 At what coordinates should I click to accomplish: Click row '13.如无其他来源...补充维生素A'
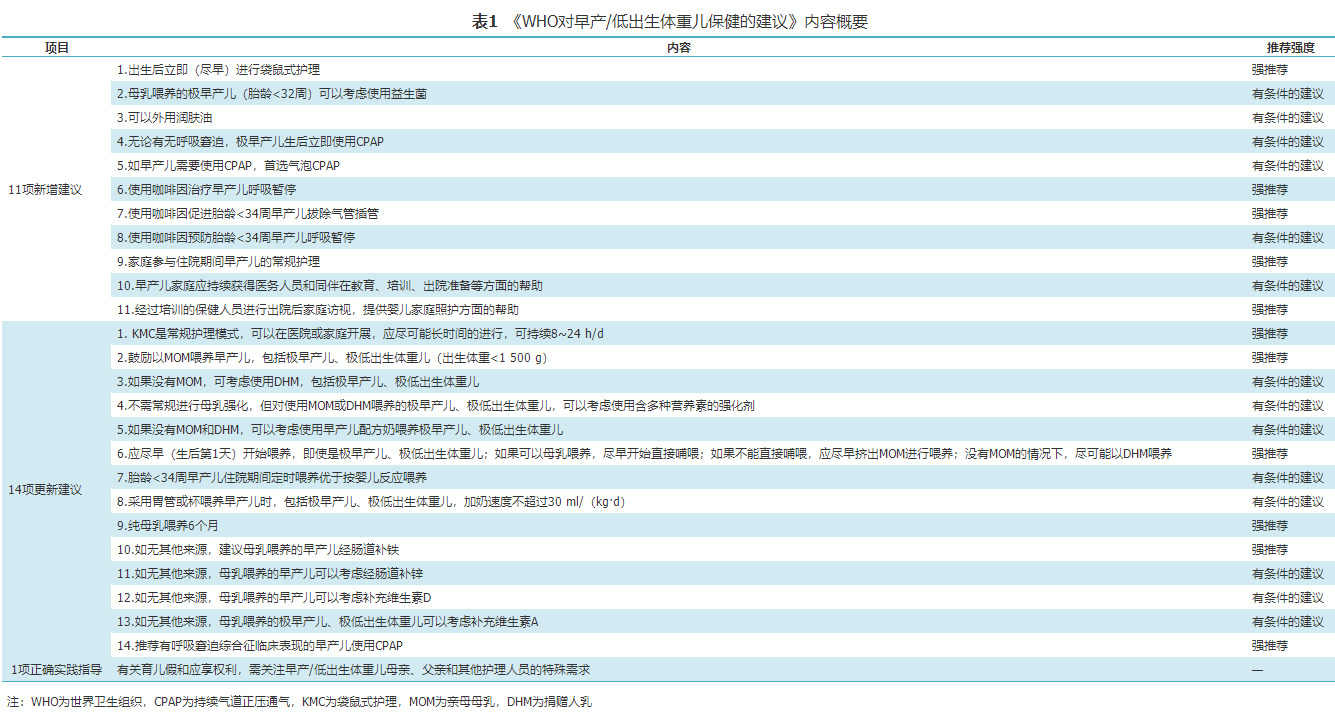328,622
